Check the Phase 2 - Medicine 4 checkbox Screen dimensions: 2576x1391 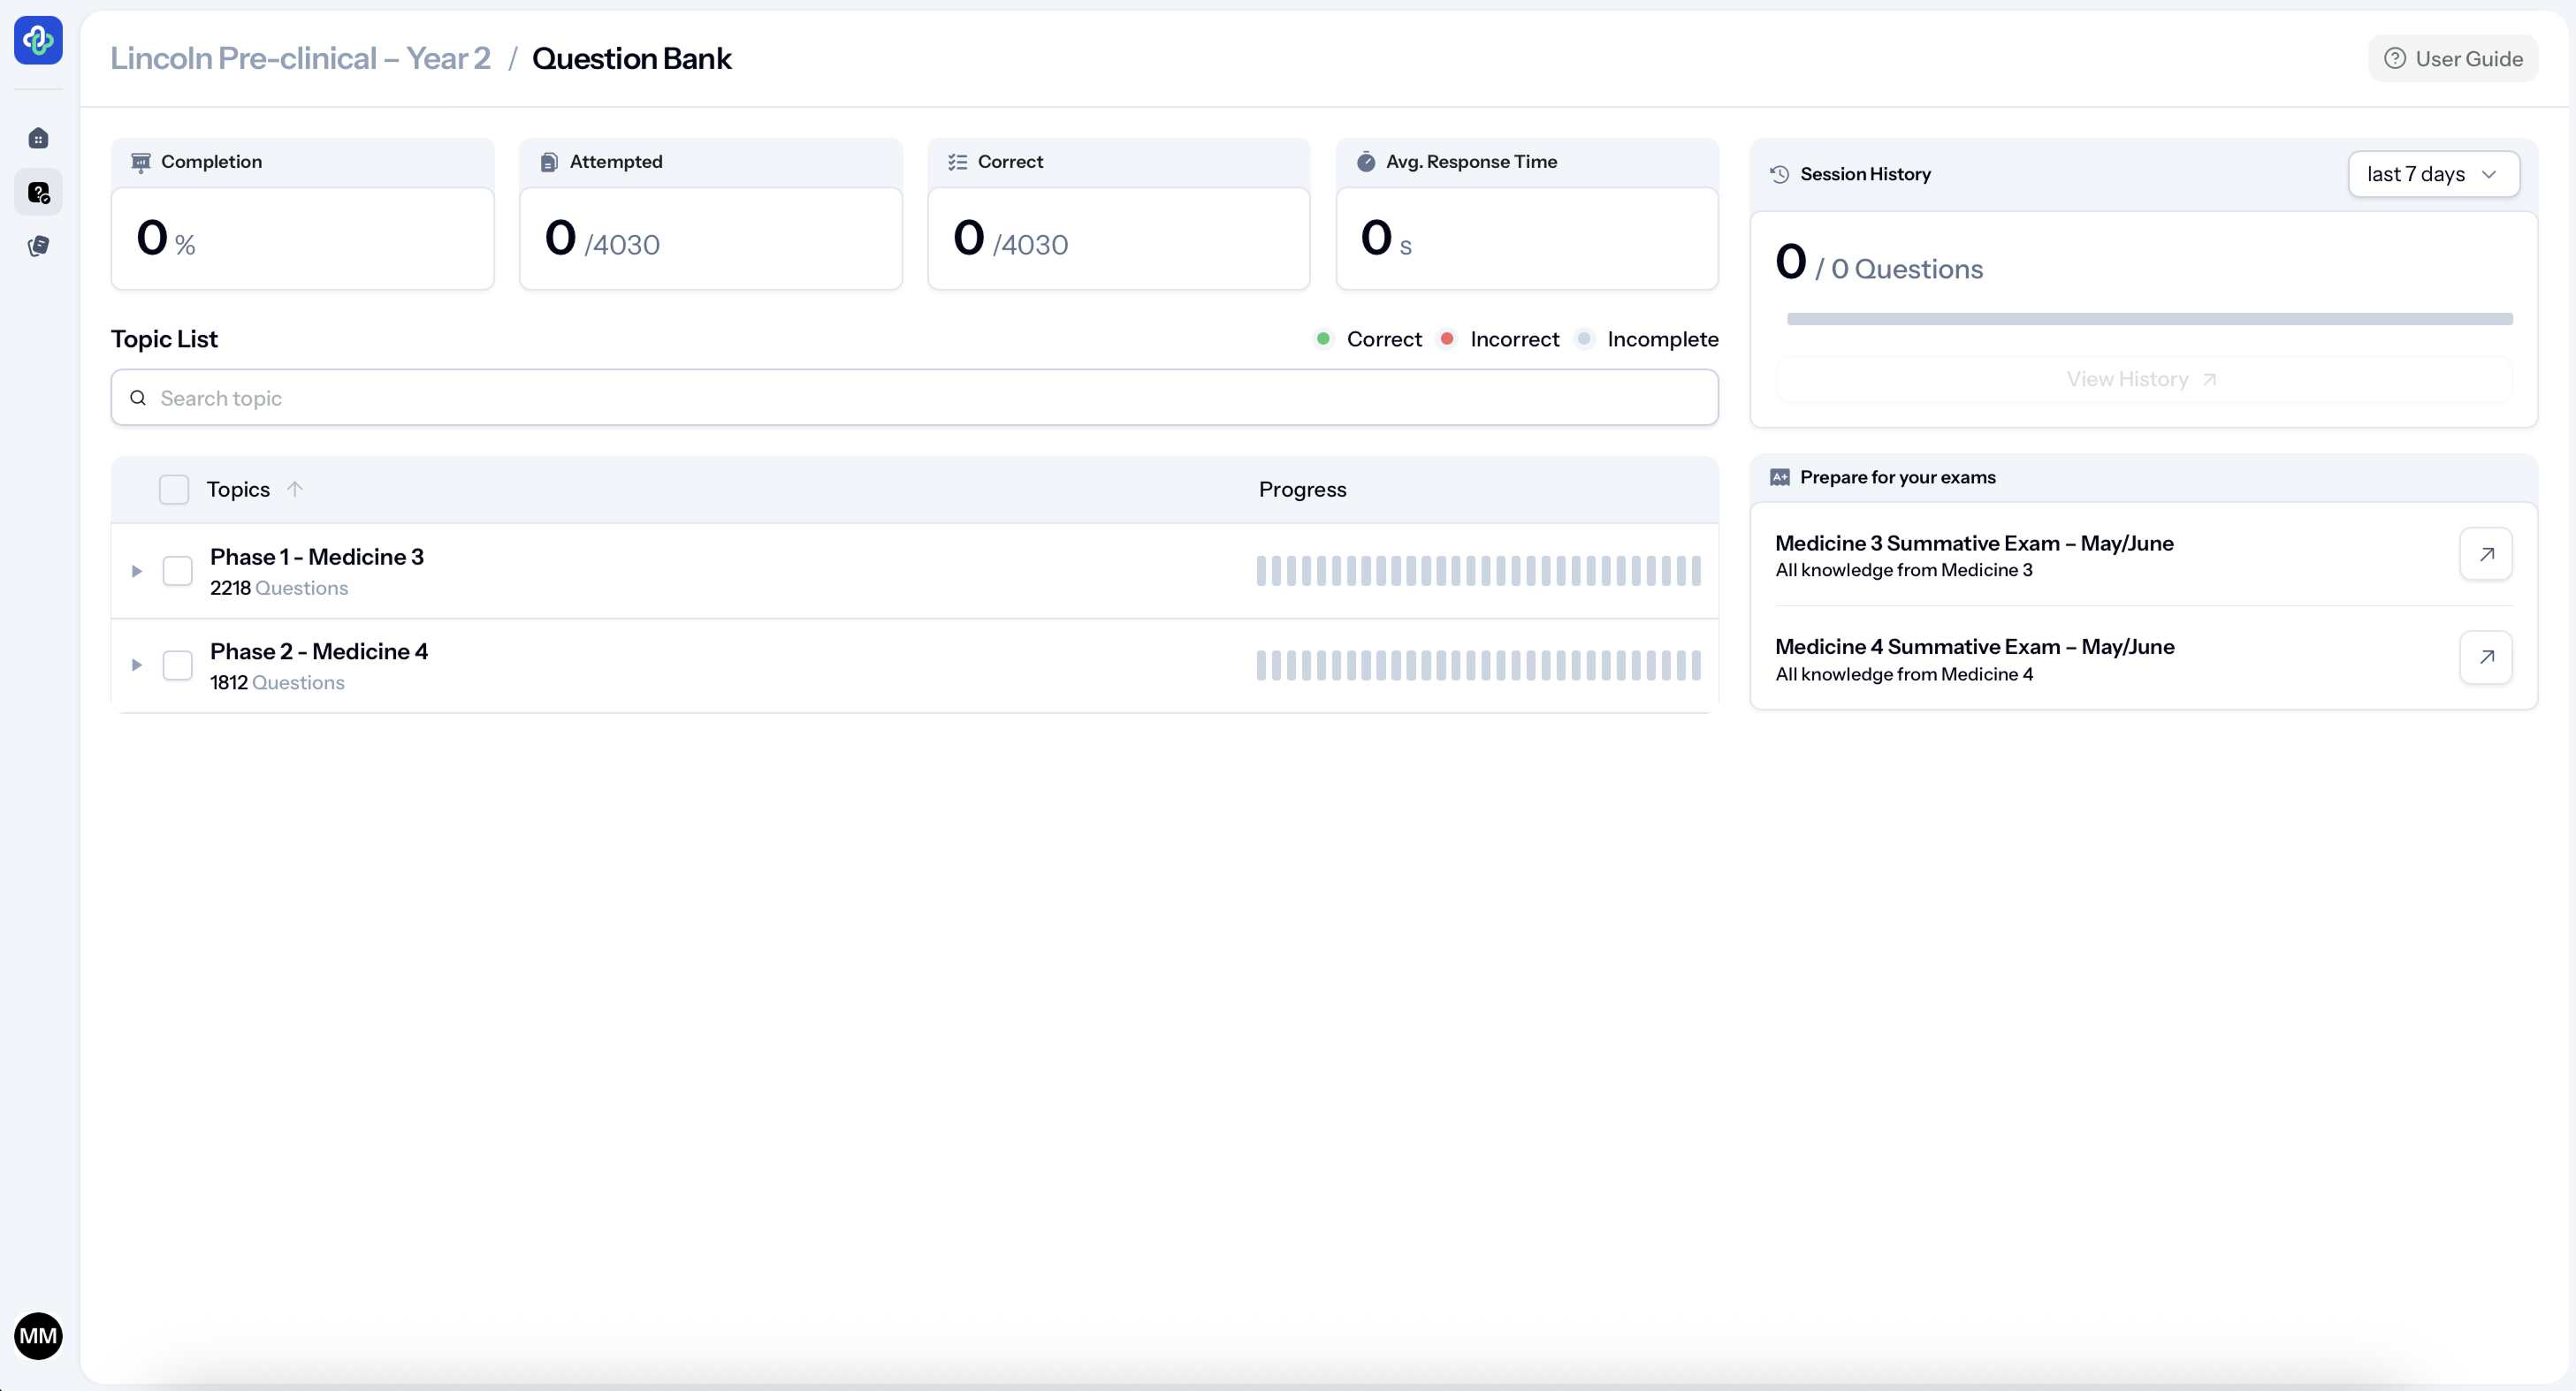coord(177,665)
